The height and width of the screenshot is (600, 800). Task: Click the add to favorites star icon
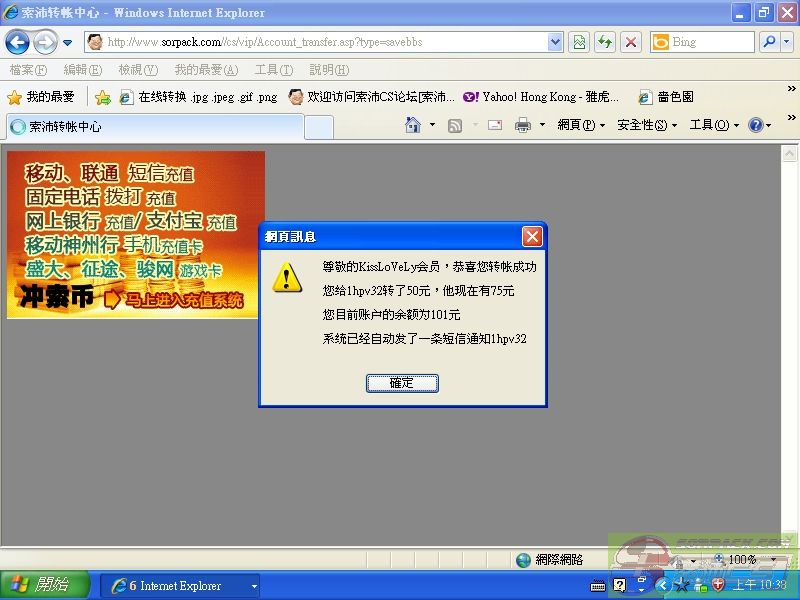click(102, 97)
